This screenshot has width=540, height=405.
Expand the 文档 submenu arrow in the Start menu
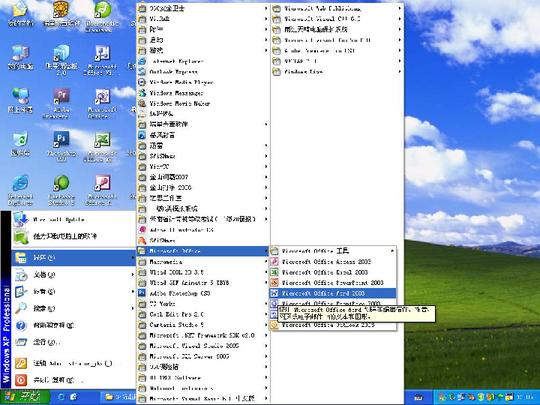point(132,274)
